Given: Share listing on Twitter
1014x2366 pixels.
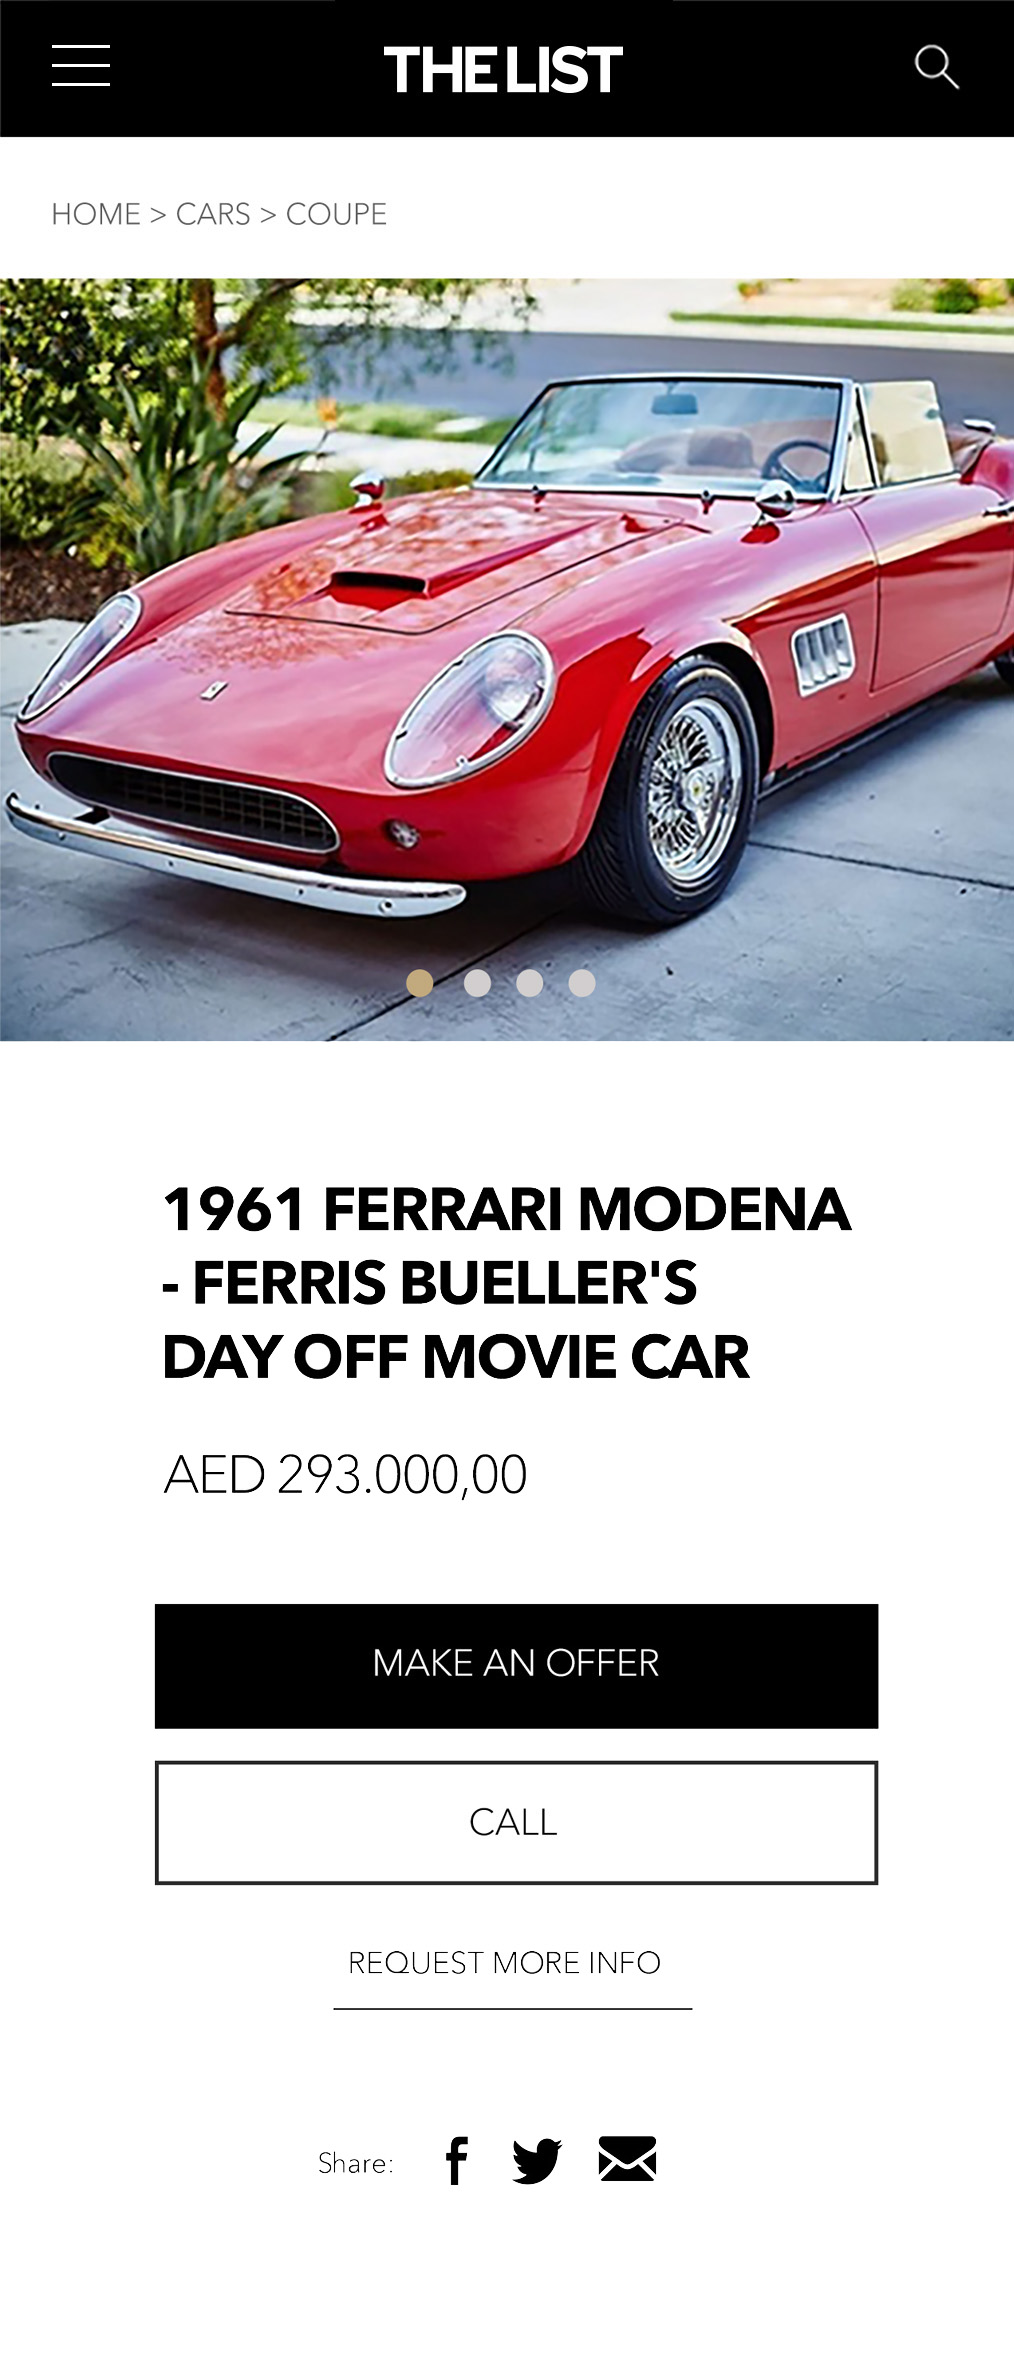Looking at the screenshot, I should 537,2160.
